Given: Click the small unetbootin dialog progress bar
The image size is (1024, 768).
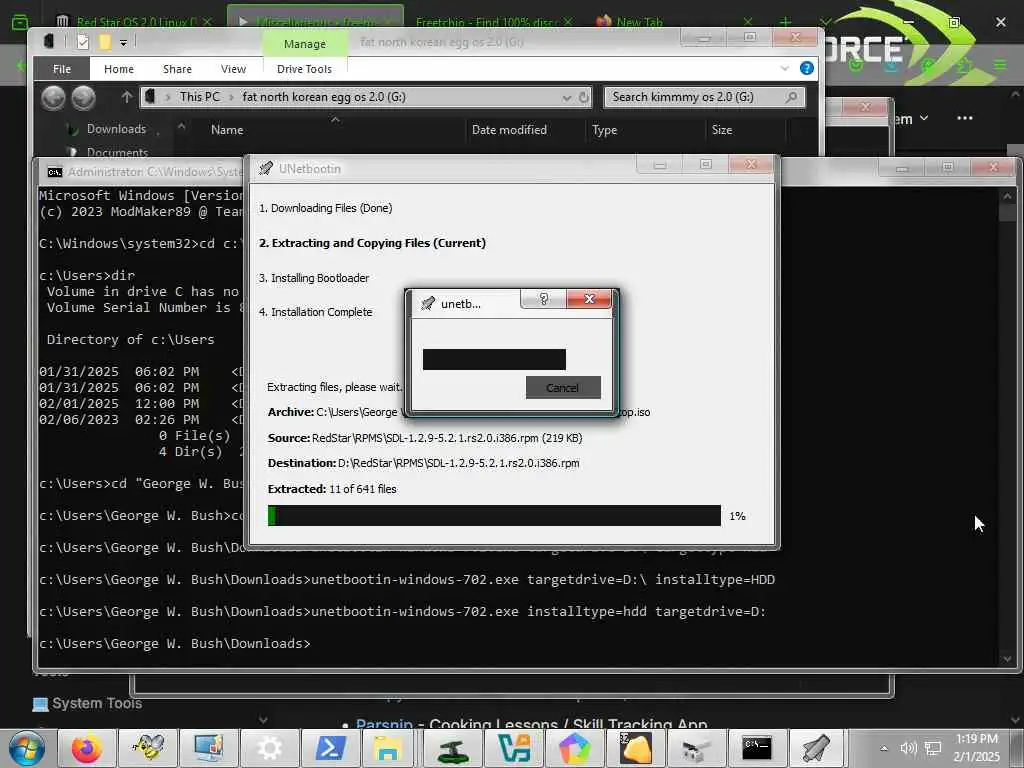Looking at the screenshot, I should [494, 359].
